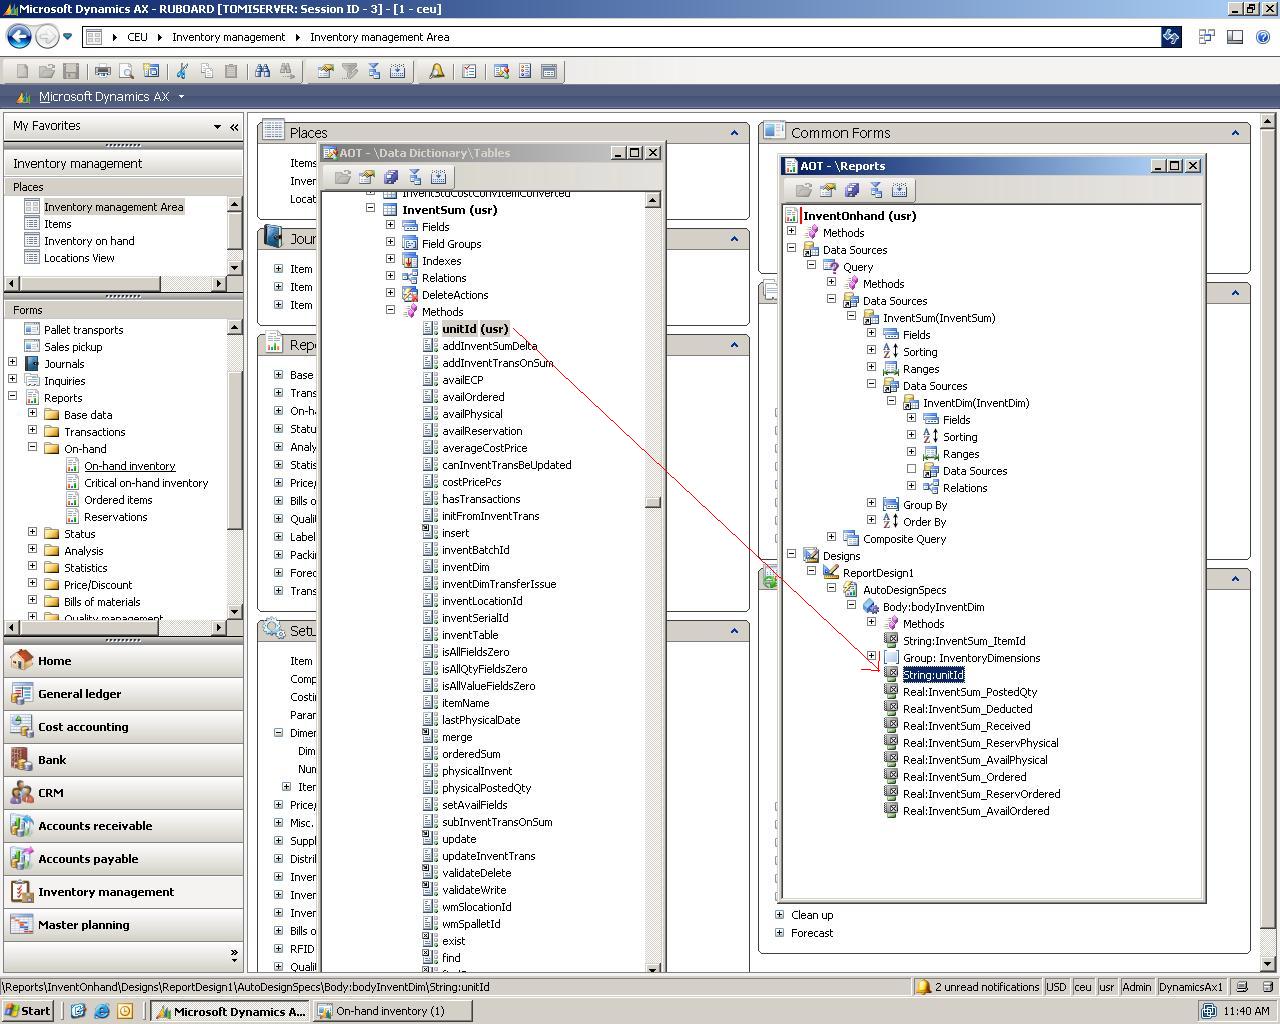The image size is (1280, 1024).
Task: Select unitId (usr) method in InventSum
Action: [x=475, y=329]
